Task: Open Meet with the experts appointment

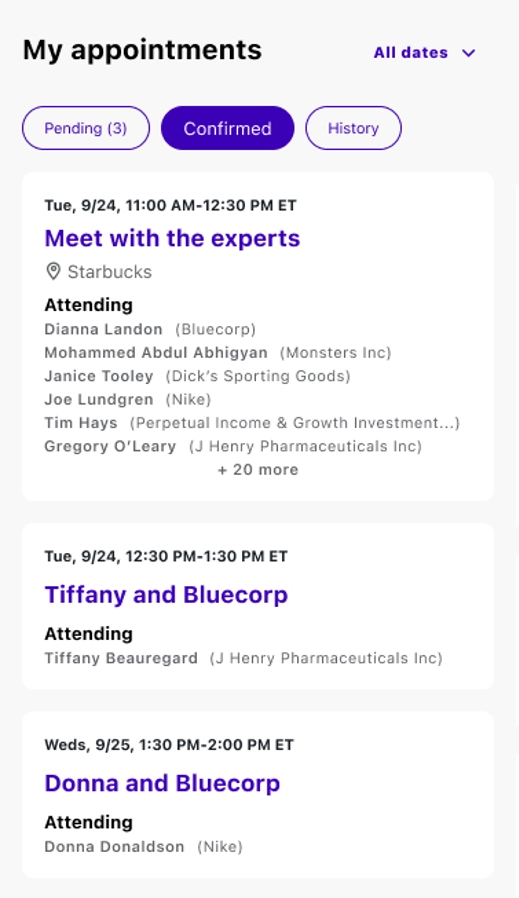Action: 172,238
